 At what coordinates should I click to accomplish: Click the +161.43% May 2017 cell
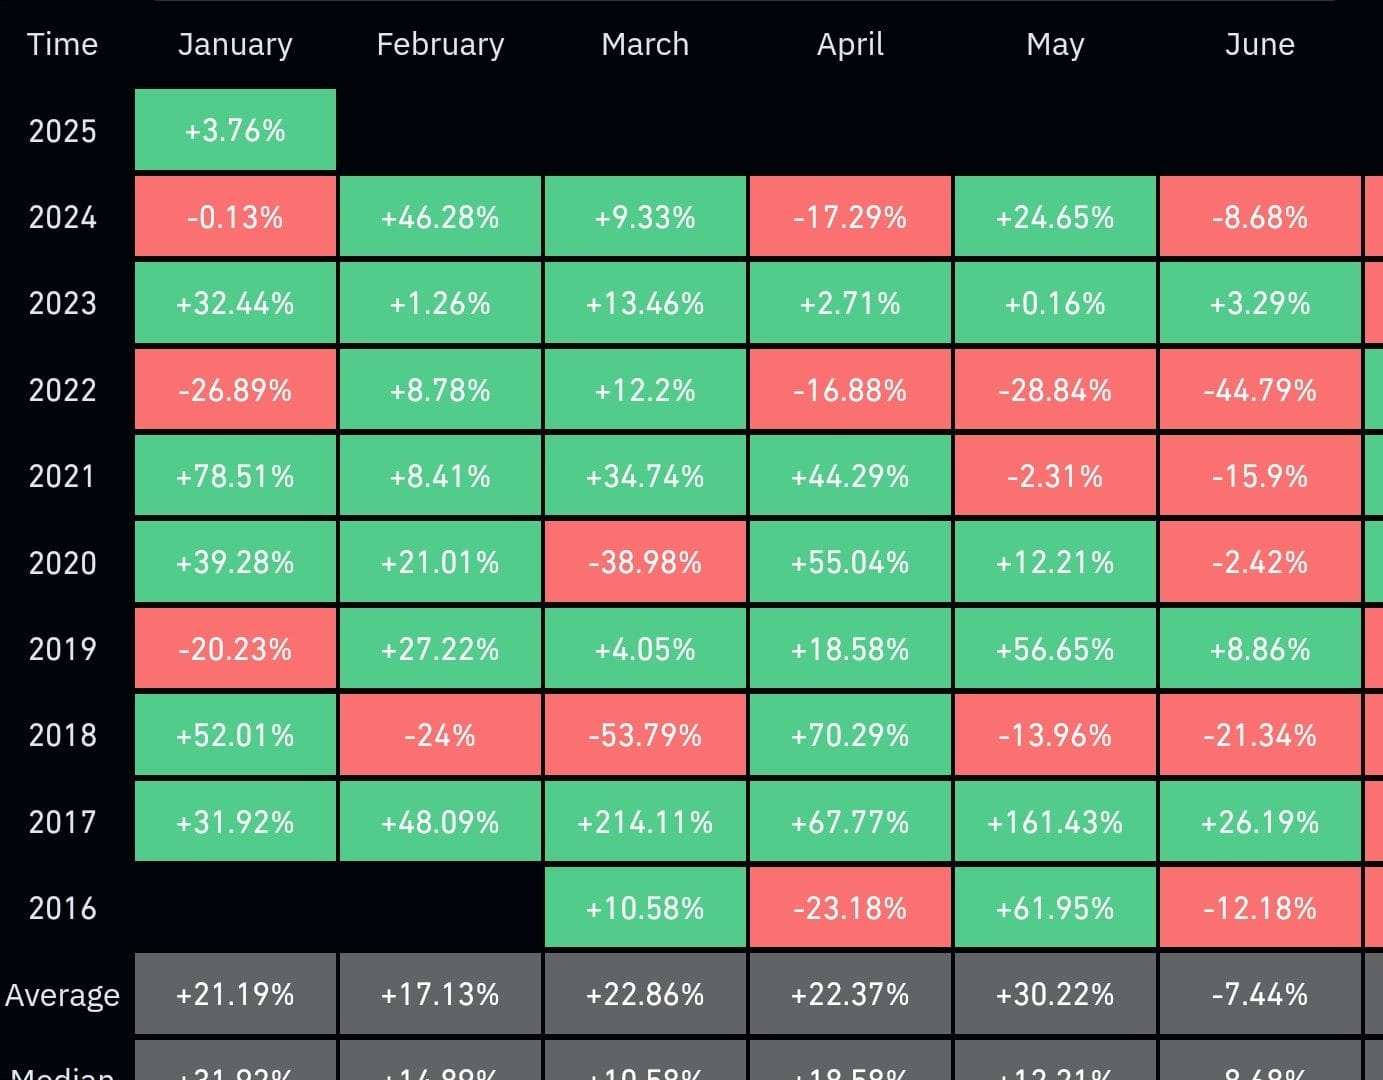1055,822
